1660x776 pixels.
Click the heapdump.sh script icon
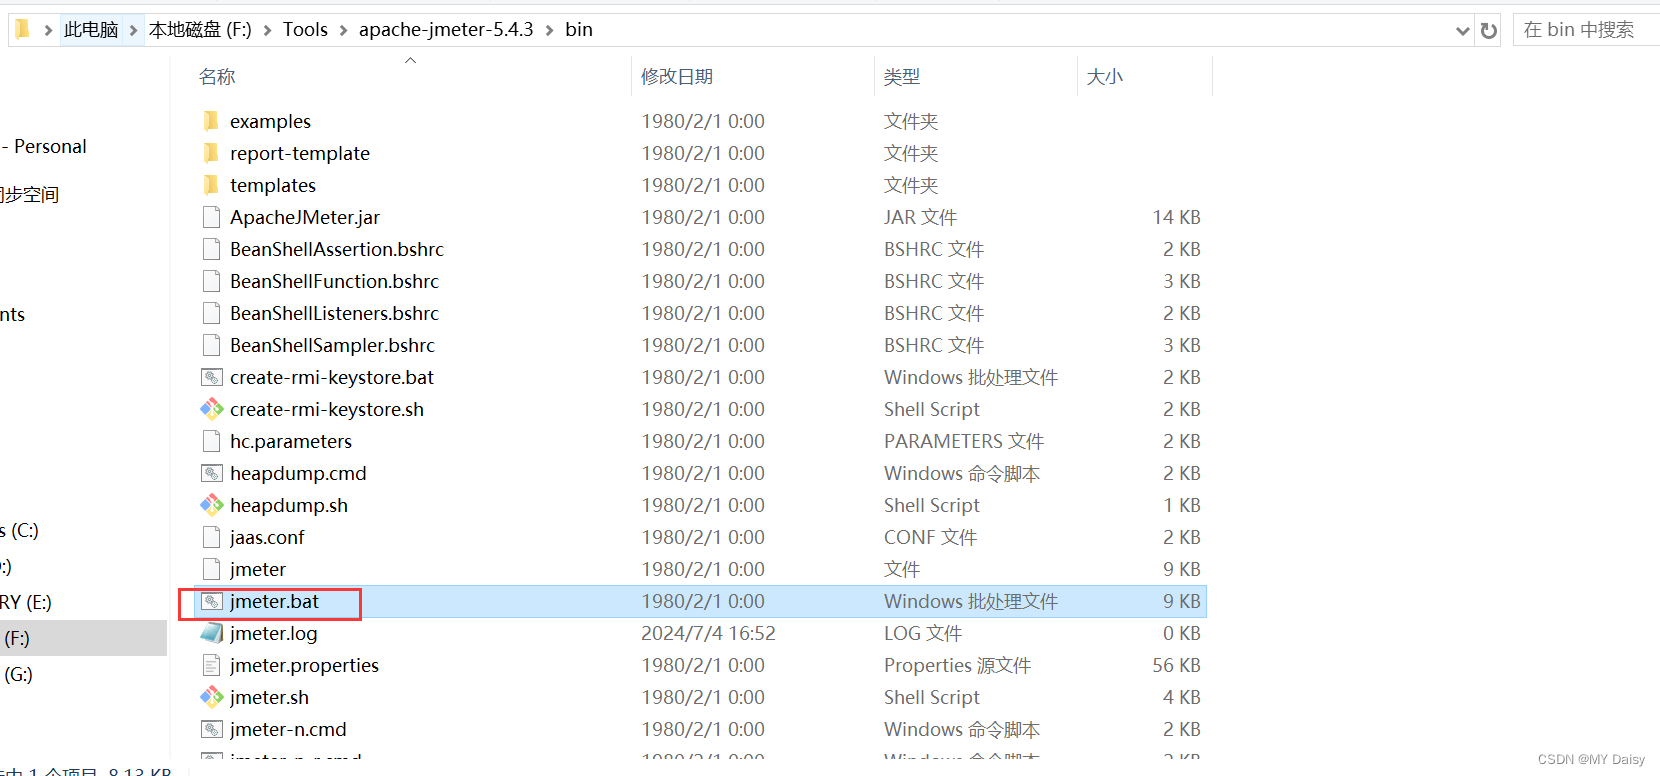211,505
